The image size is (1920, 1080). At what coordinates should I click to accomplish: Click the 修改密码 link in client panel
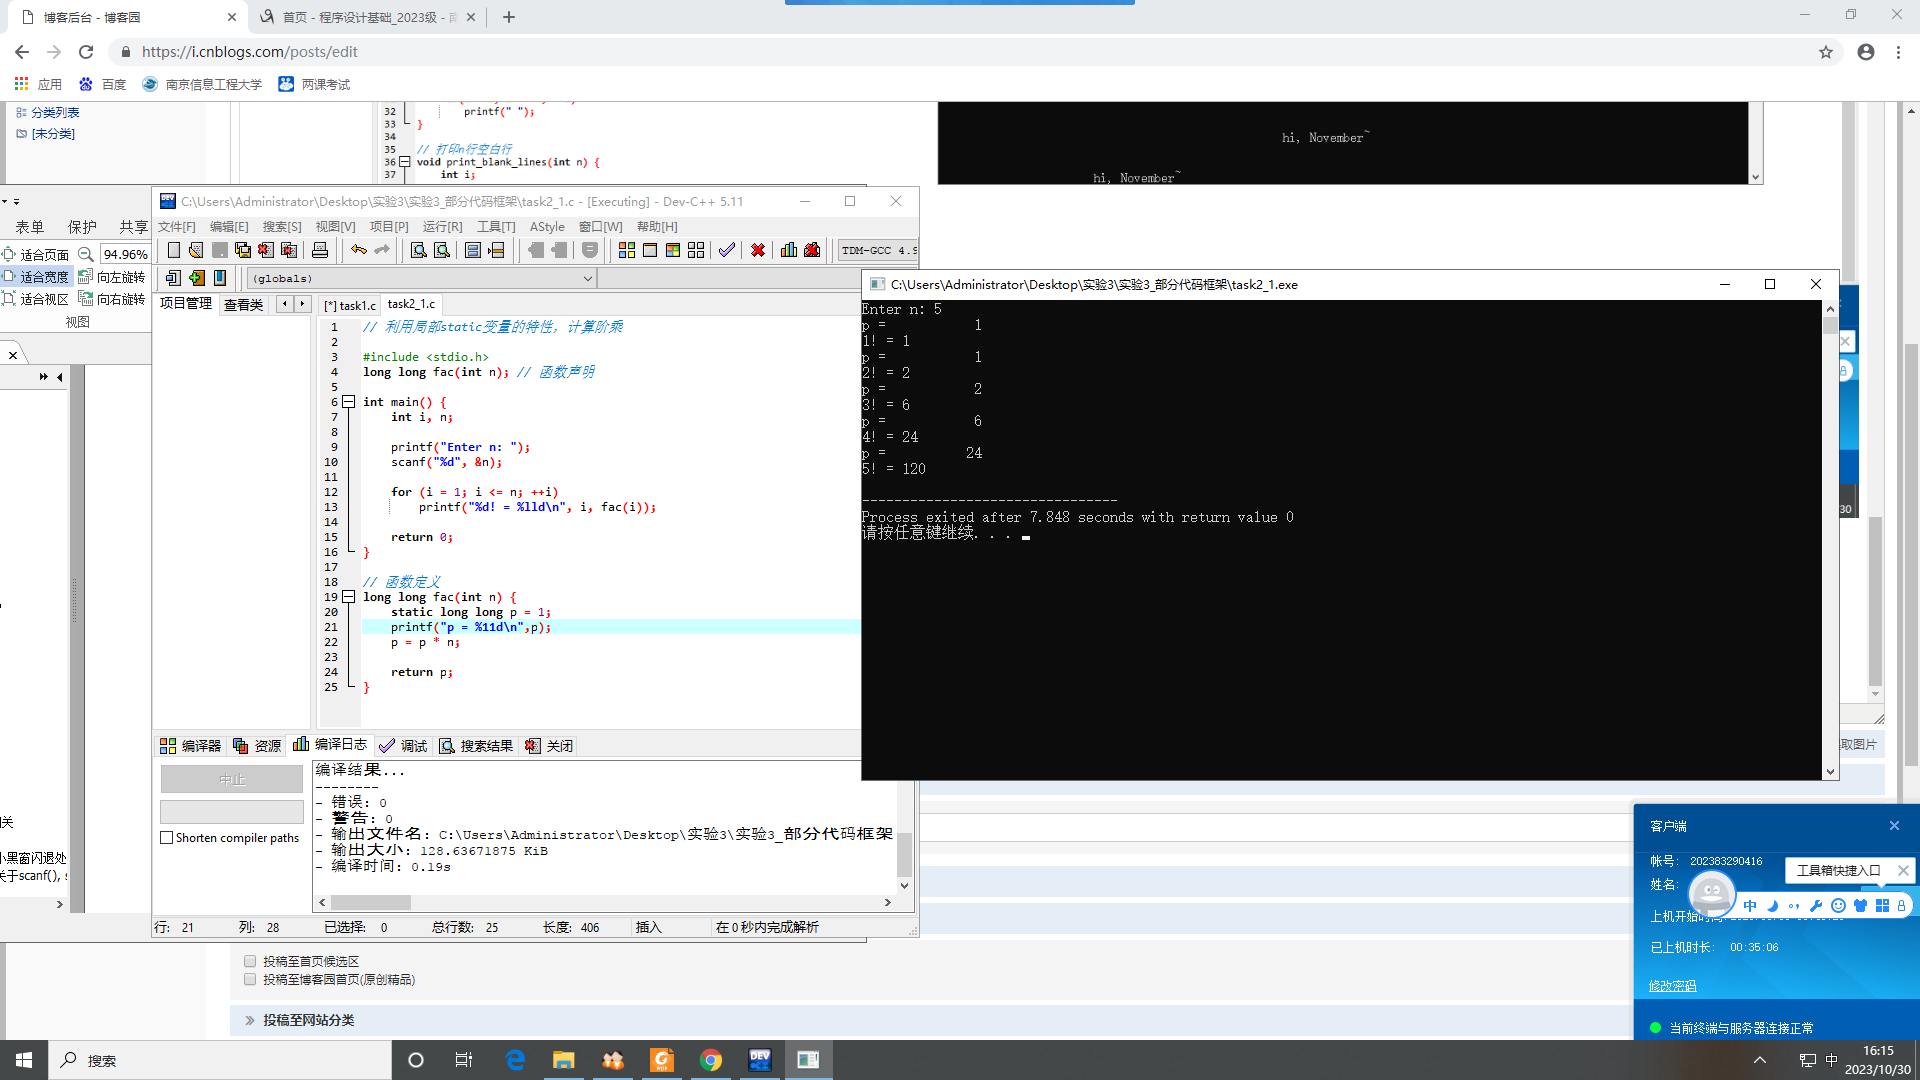(x=1672, y=986)
